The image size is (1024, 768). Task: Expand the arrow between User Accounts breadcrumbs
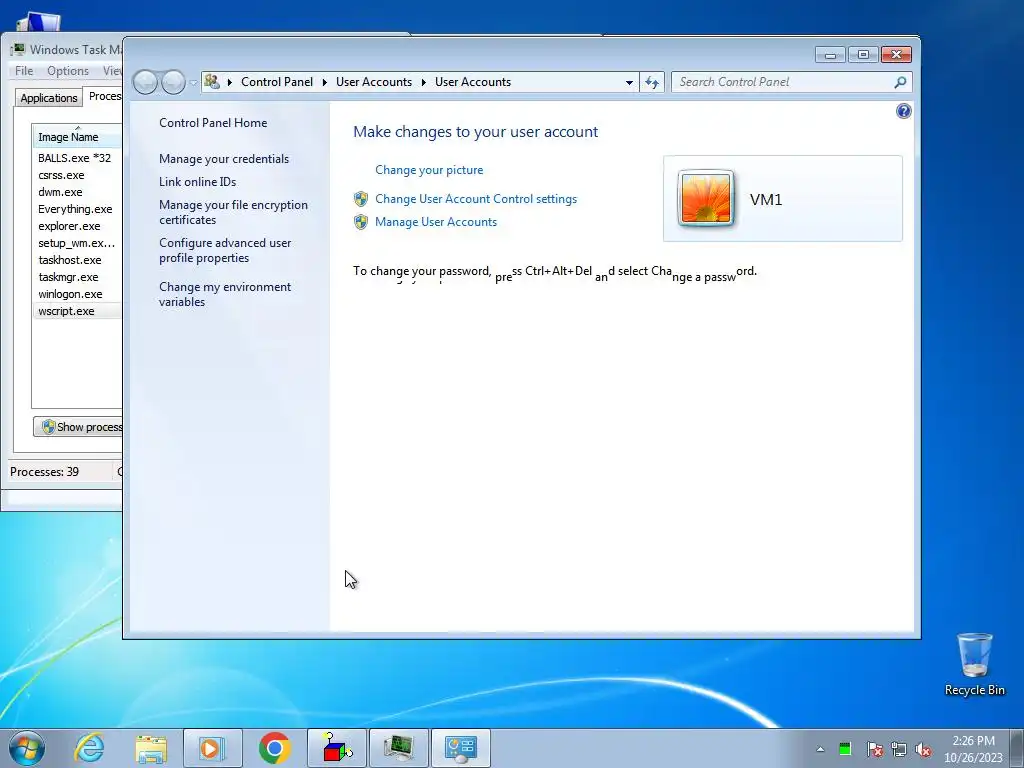[424, 82]
